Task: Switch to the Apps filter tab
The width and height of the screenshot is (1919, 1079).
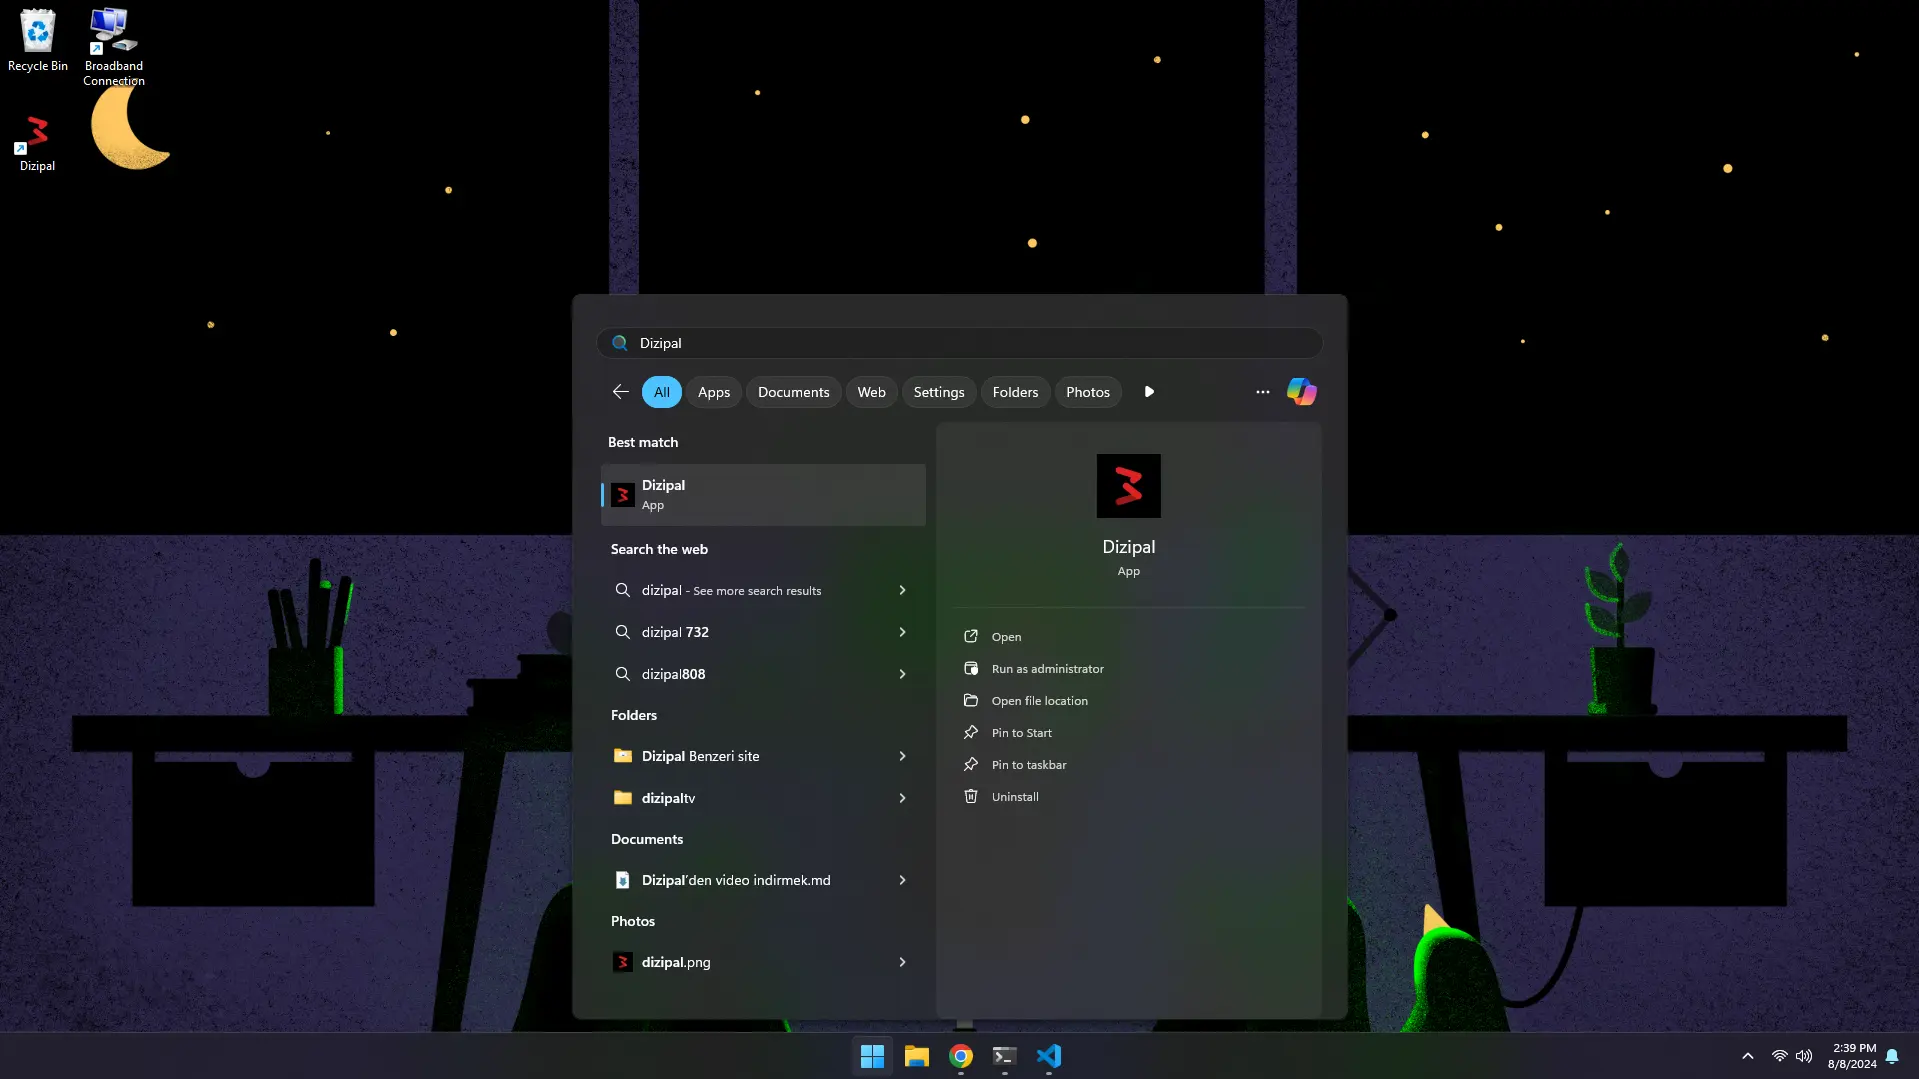Action: [x=713, y=392]
